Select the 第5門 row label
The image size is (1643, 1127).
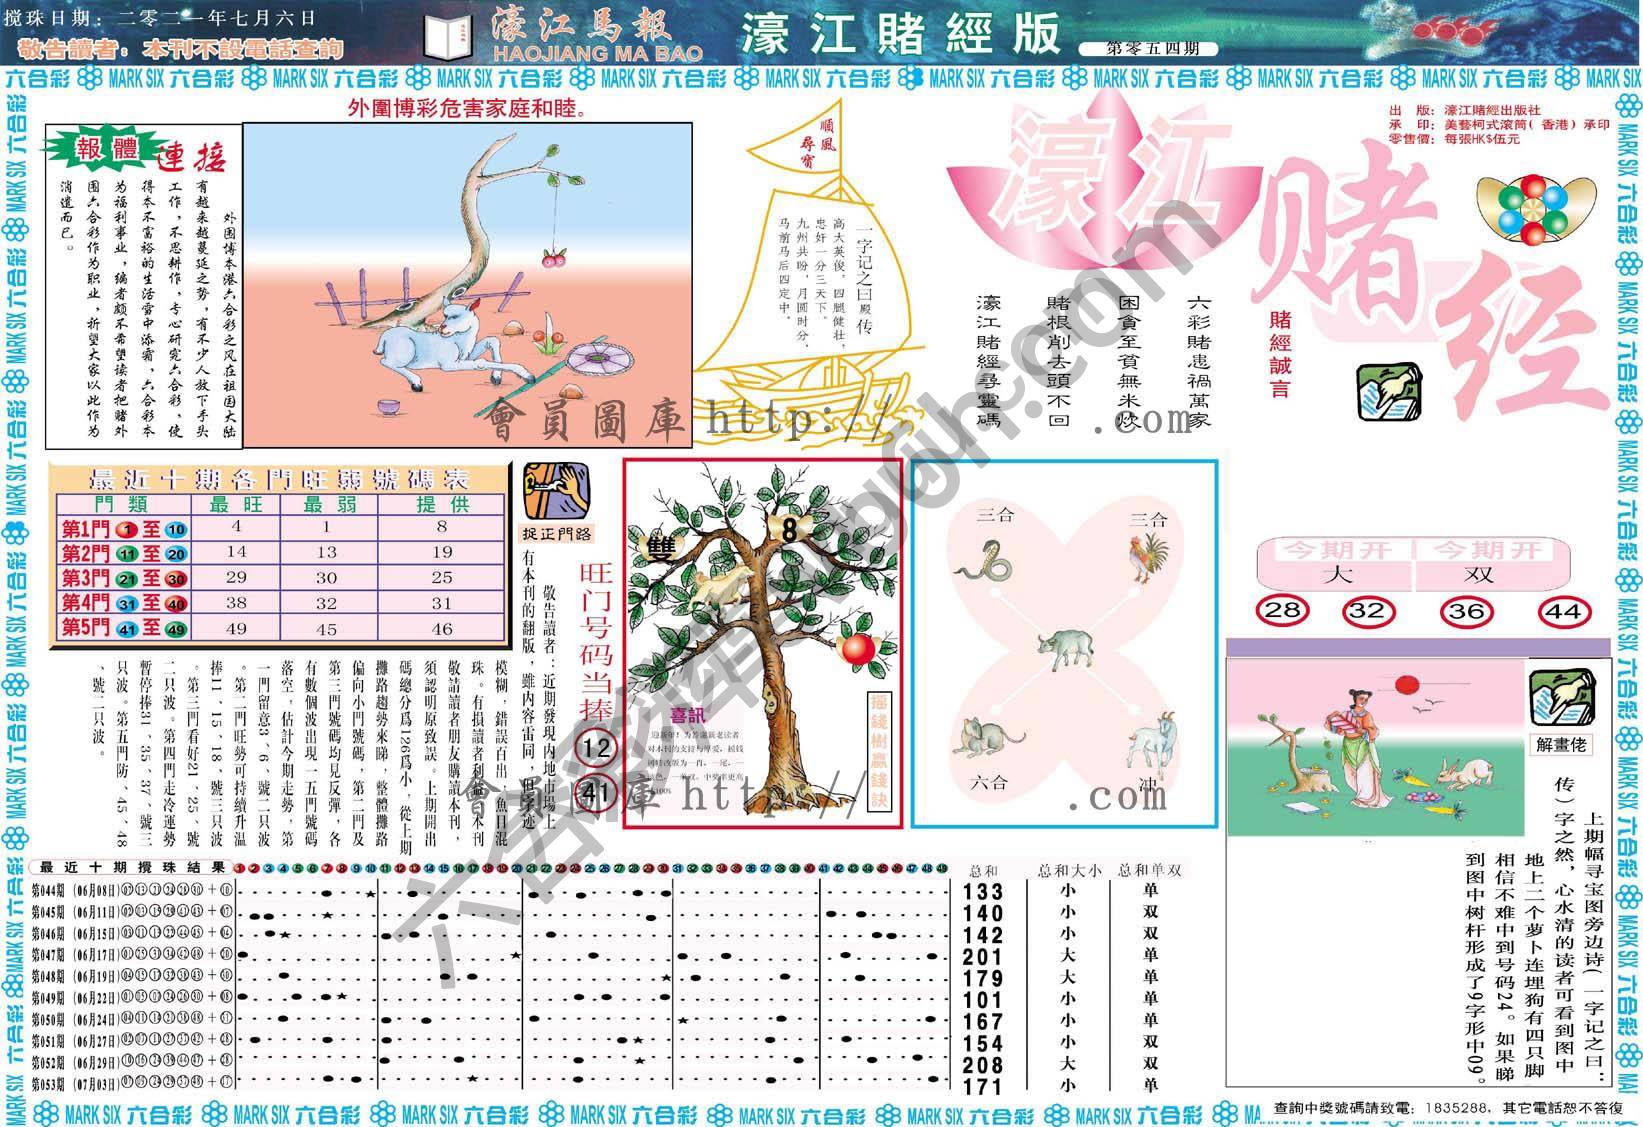pos(124,628)
